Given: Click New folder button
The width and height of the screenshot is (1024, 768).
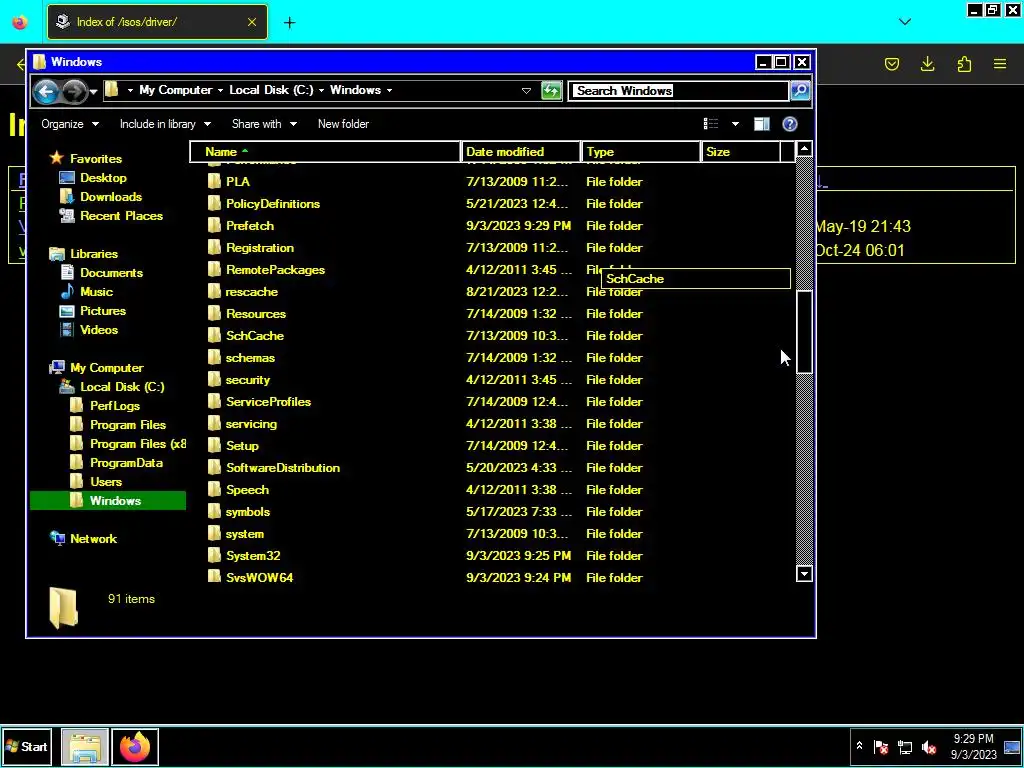Looking at the screenshot, I should pos(343,124).
